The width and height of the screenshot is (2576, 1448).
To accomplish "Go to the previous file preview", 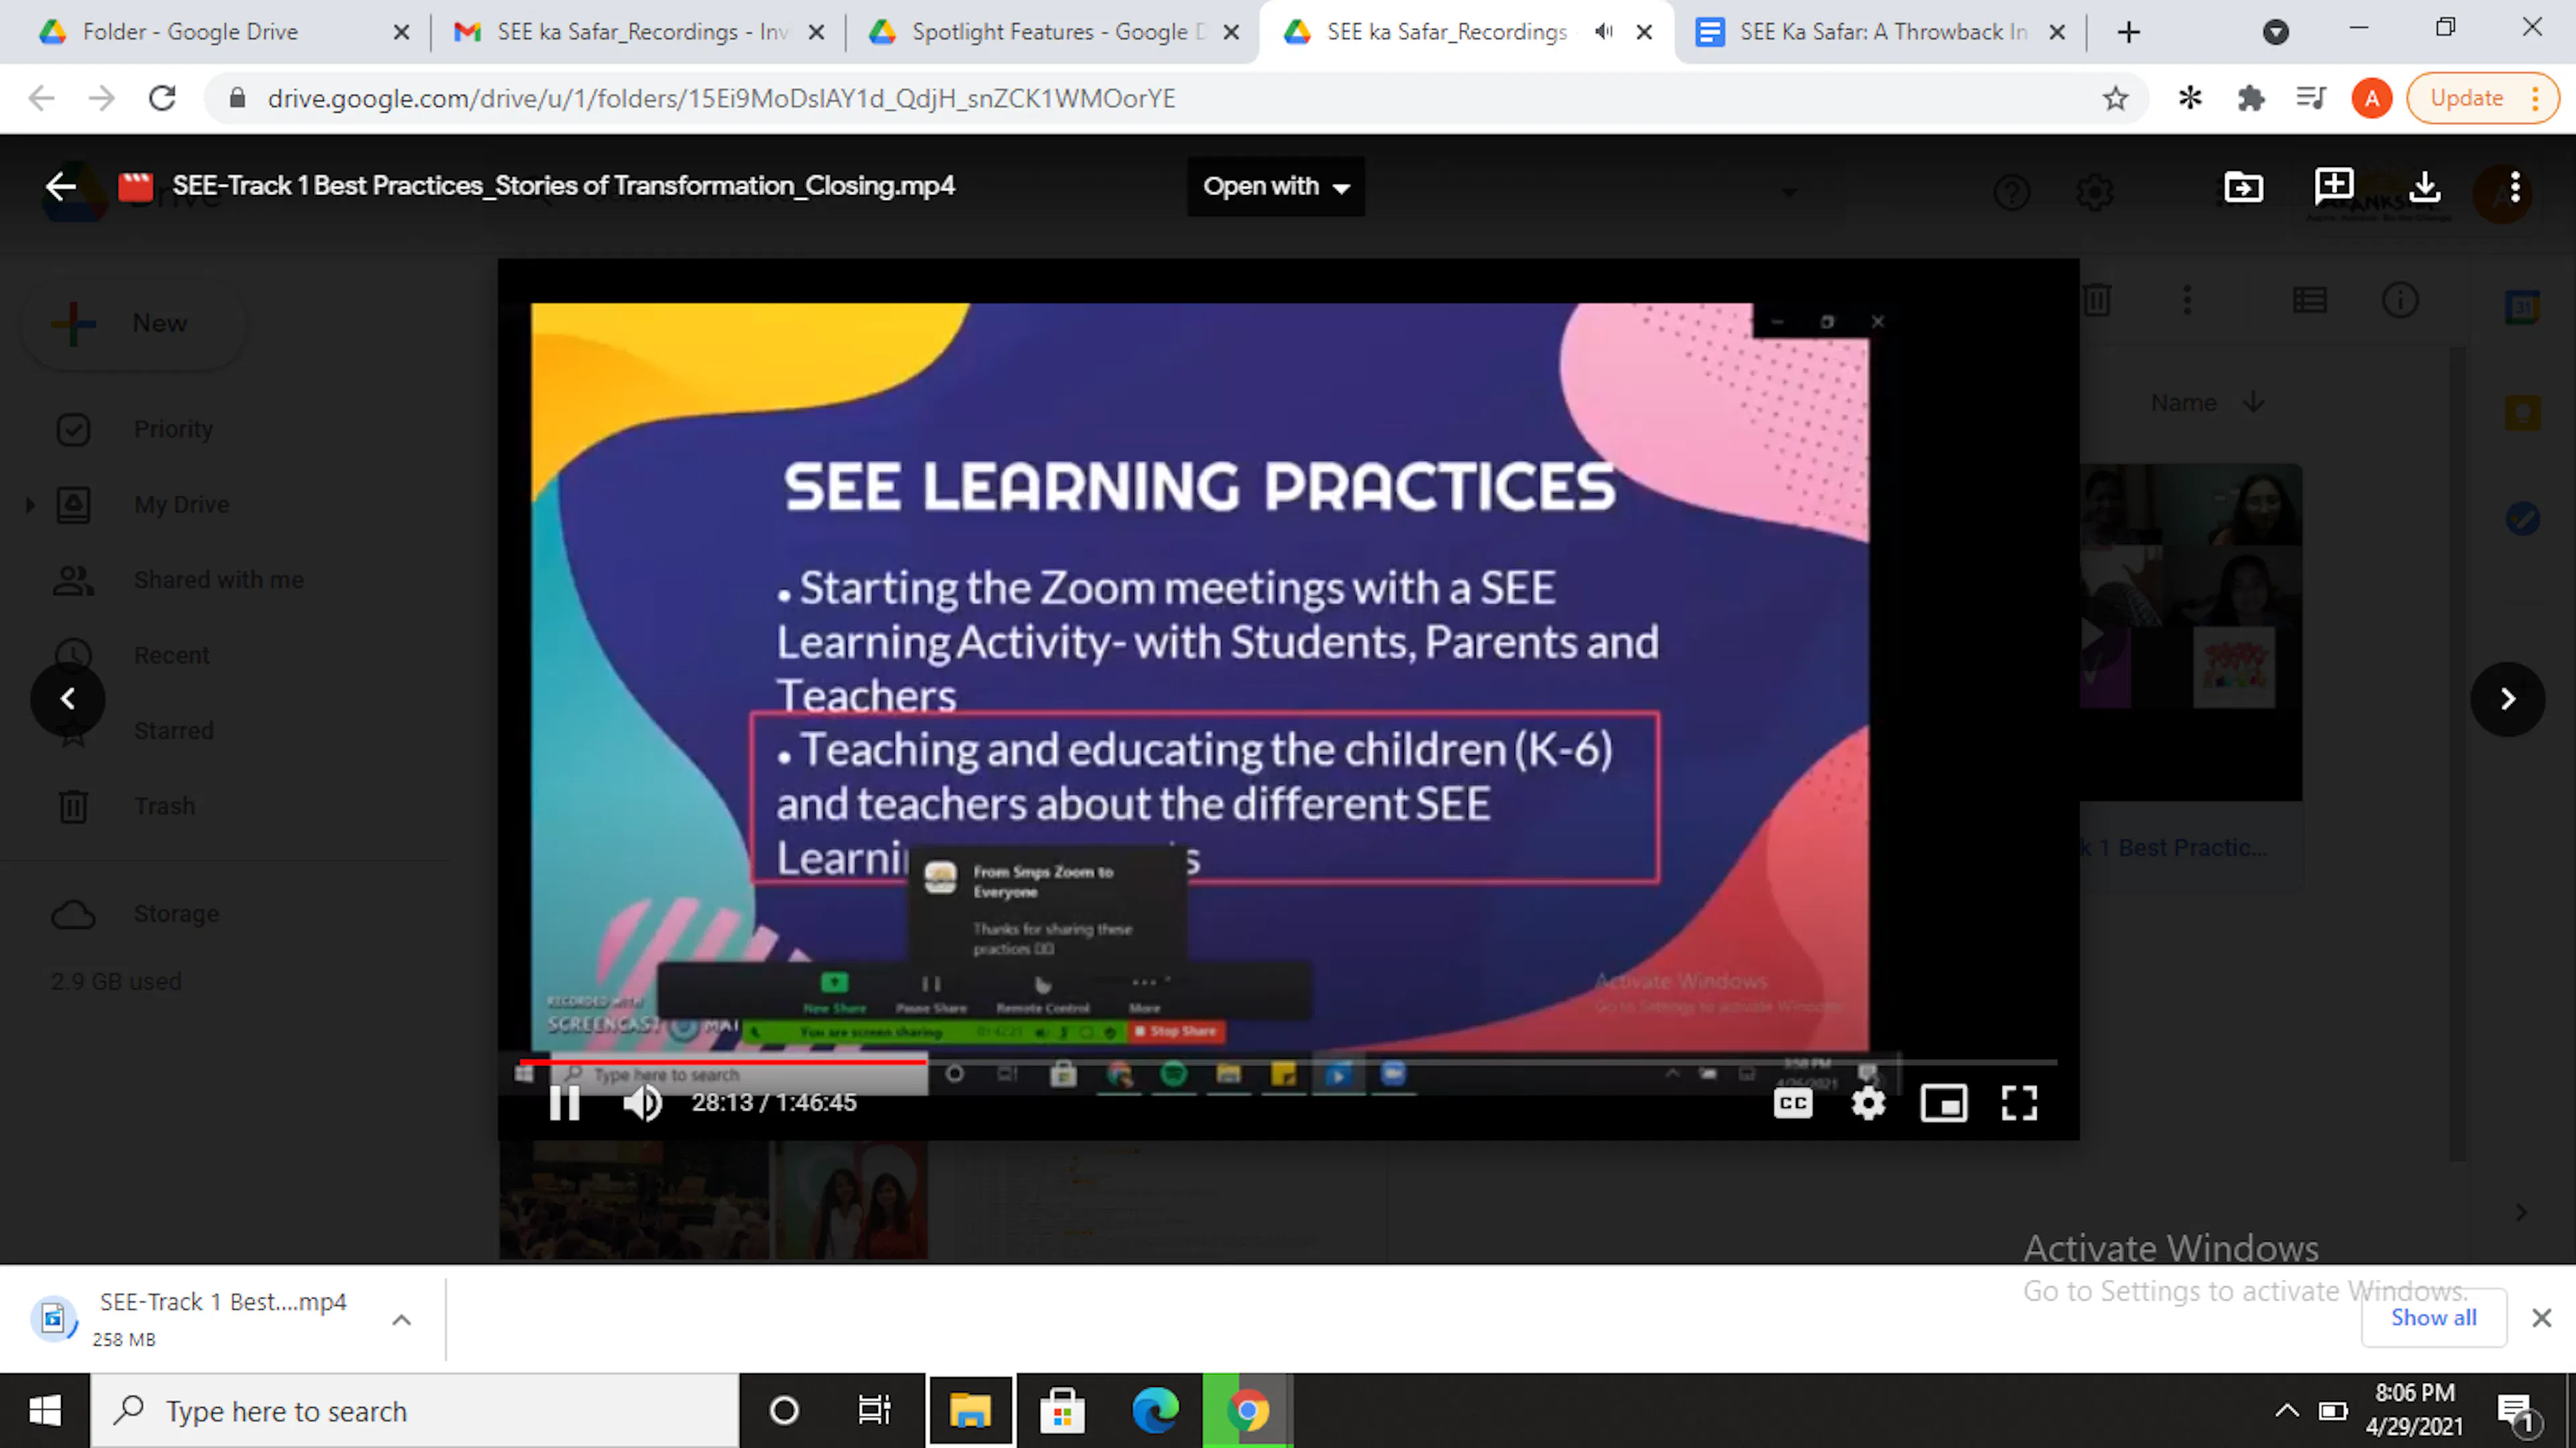I will [x=68, y=699].
